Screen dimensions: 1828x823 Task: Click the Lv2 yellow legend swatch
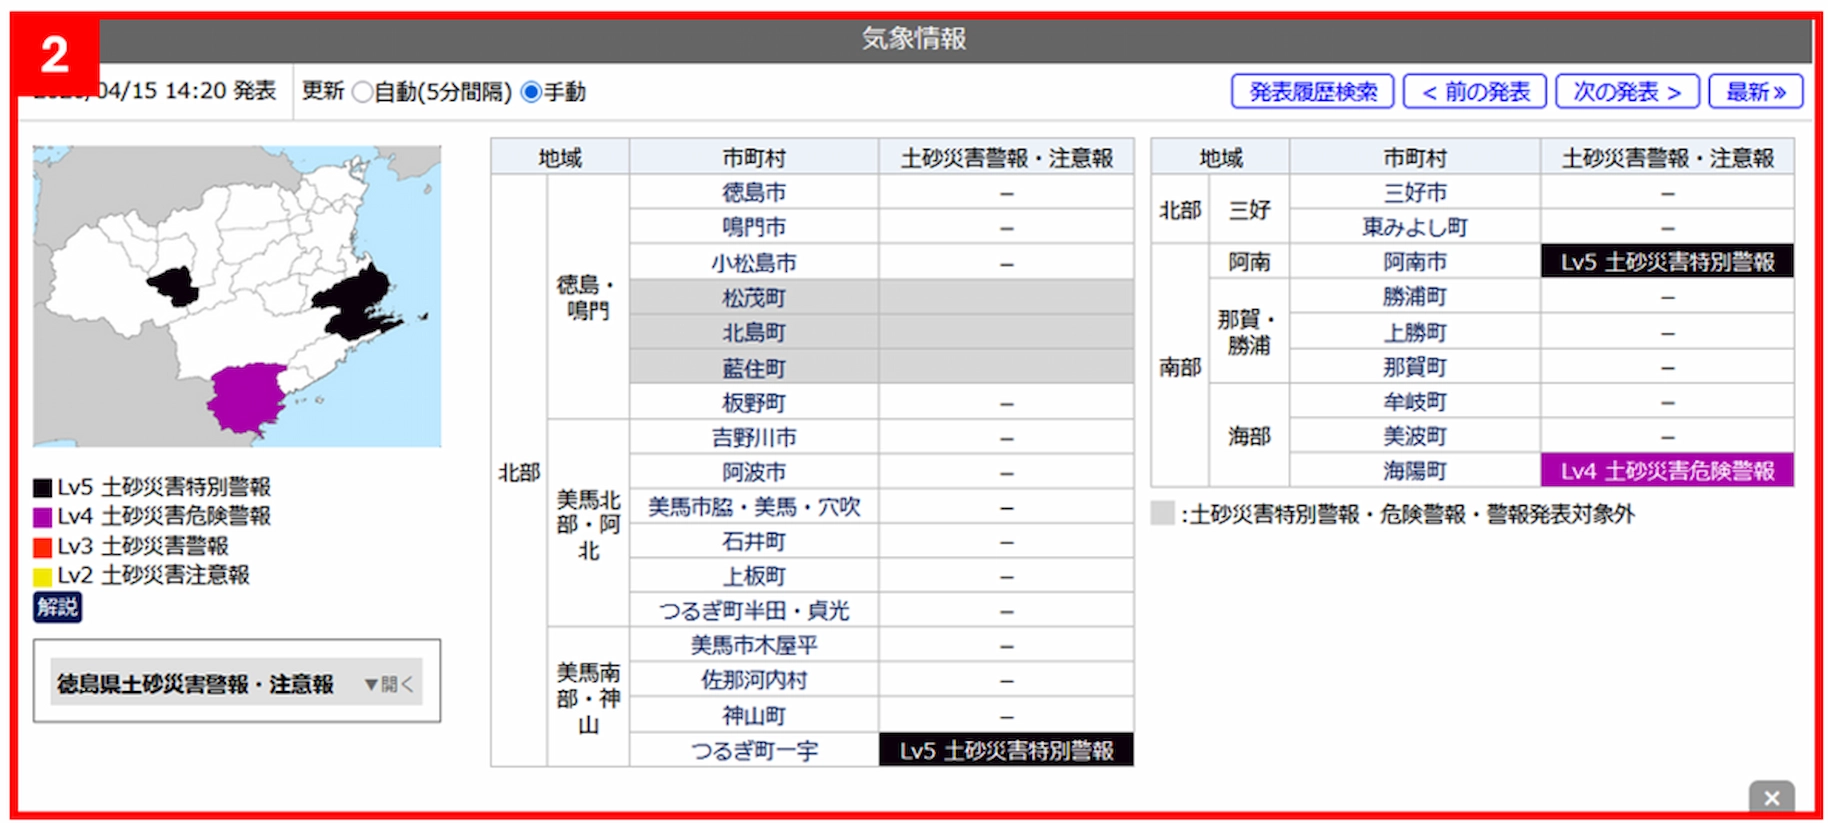pyautogui.click(x=42, y=576)
